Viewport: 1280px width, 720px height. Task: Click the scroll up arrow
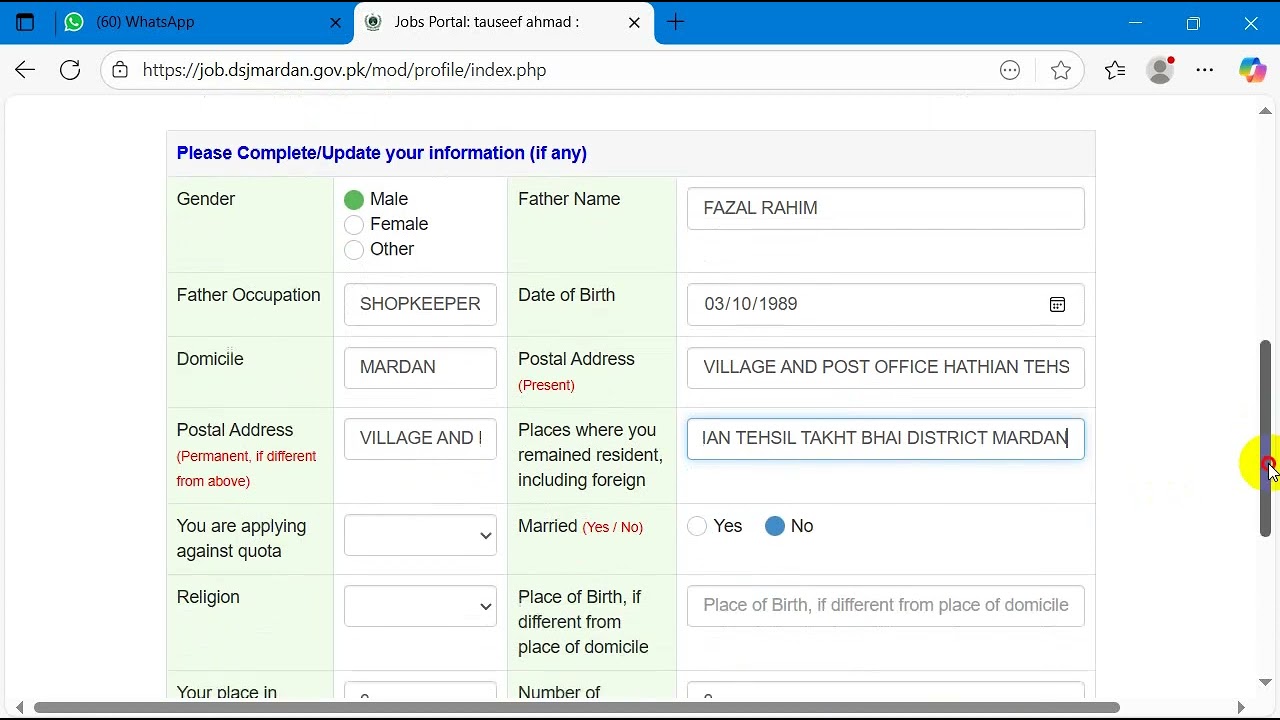pos(1265,111)
